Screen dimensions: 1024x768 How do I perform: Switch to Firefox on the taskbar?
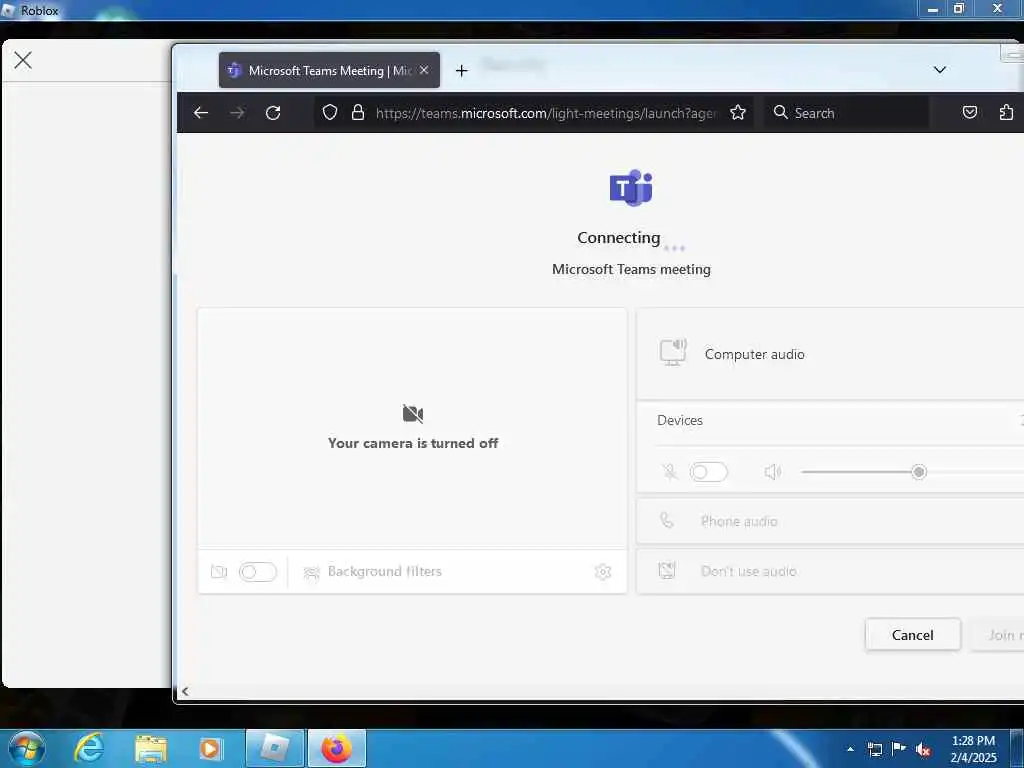click(x=337, y=748)
